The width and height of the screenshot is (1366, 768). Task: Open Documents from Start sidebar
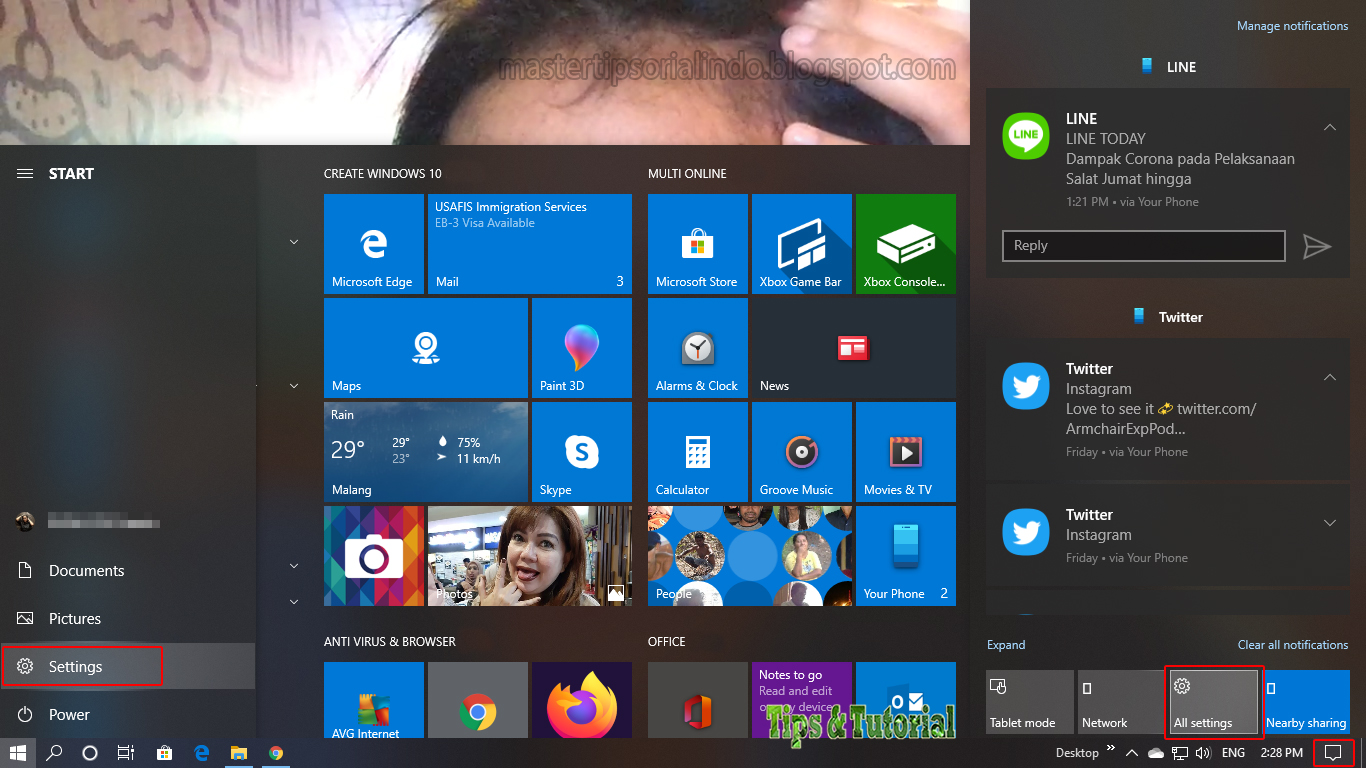point(128,570)
